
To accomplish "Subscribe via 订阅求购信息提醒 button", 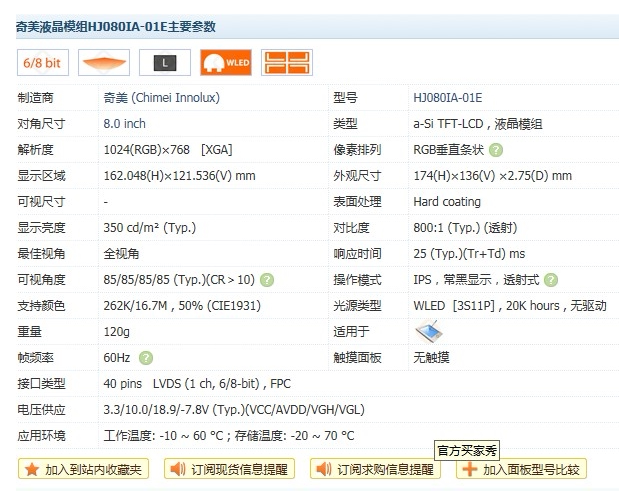I will coord(375,469).
